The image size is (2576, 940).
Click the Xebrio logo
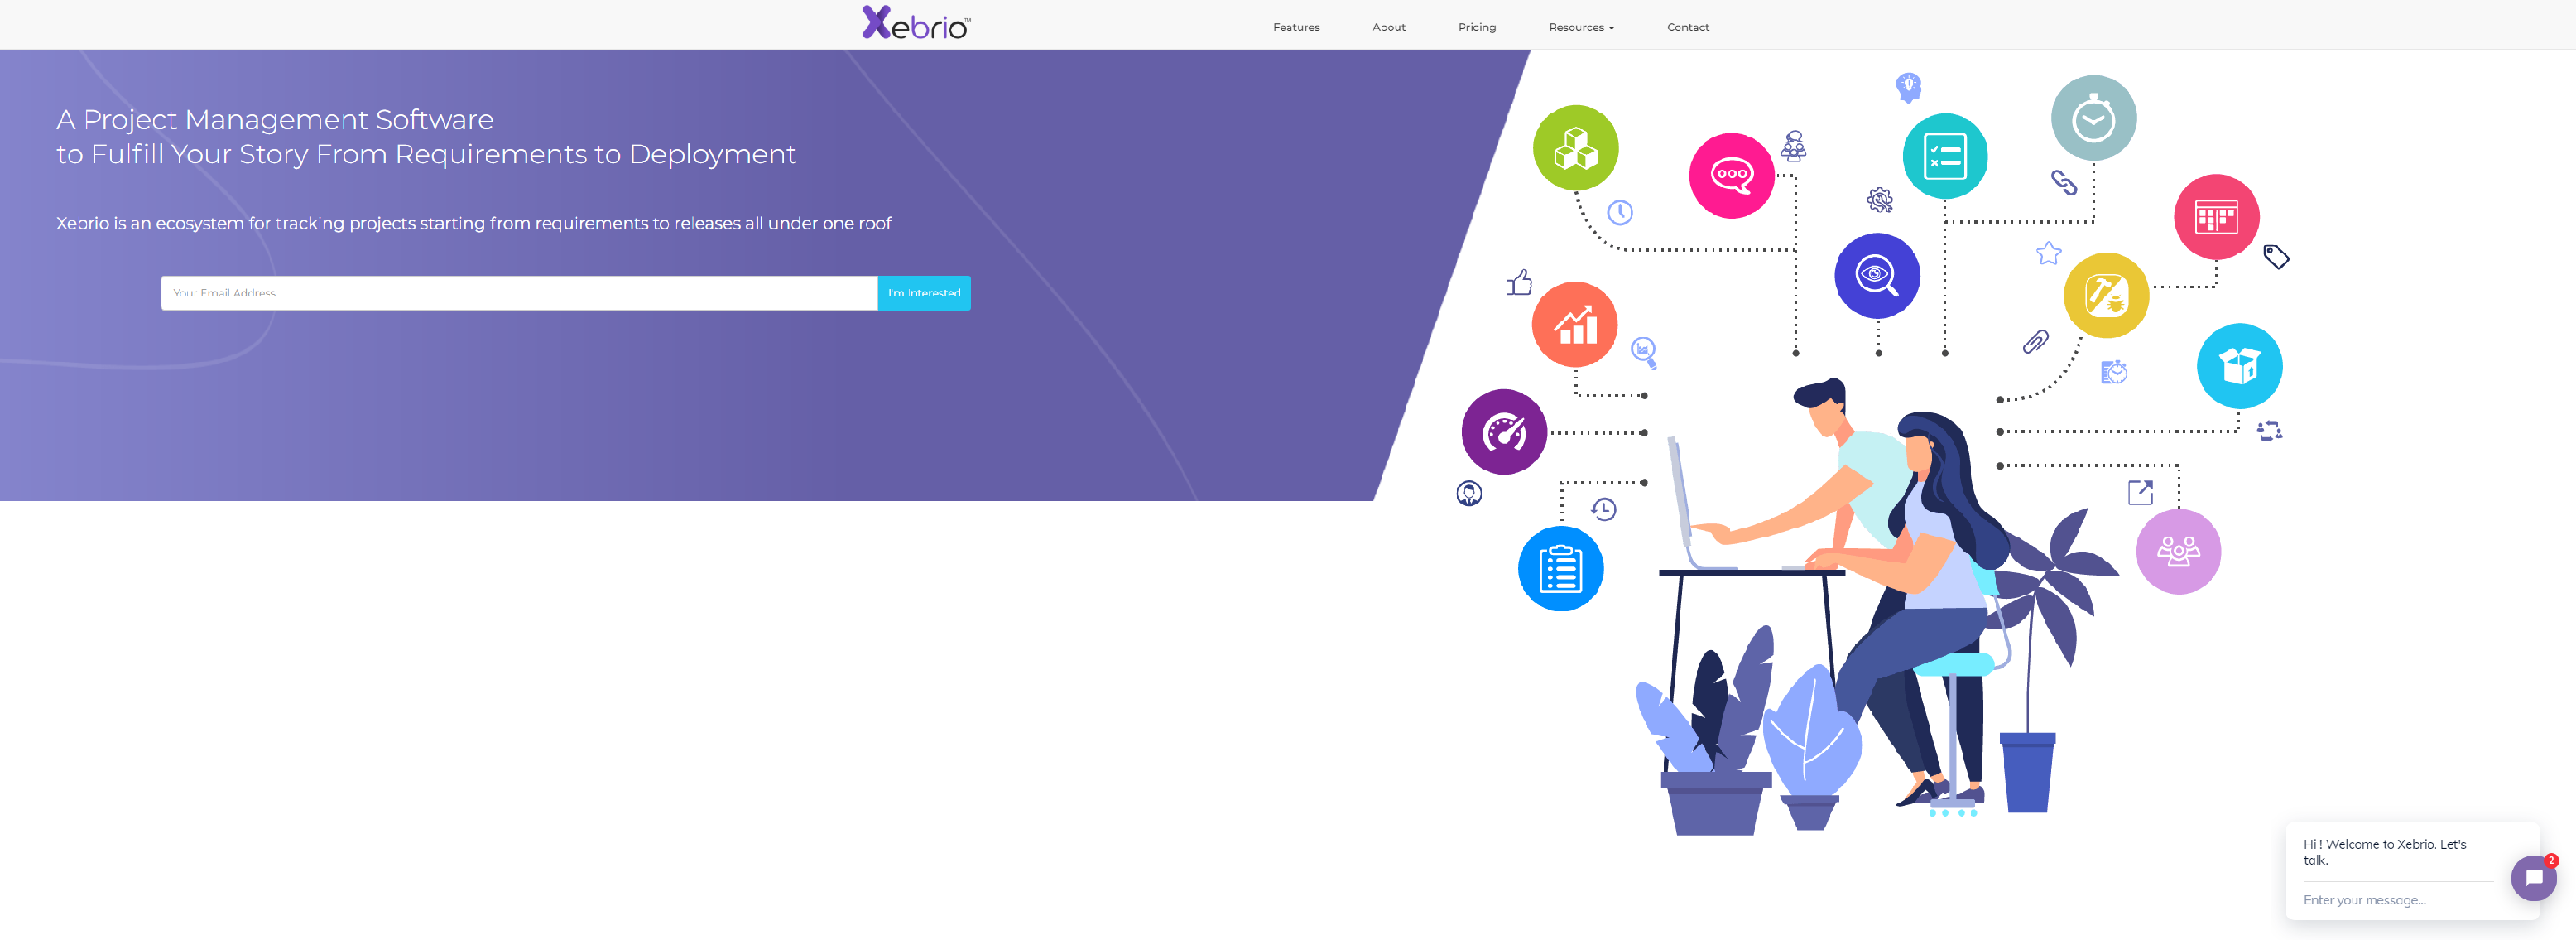point(916,23)
